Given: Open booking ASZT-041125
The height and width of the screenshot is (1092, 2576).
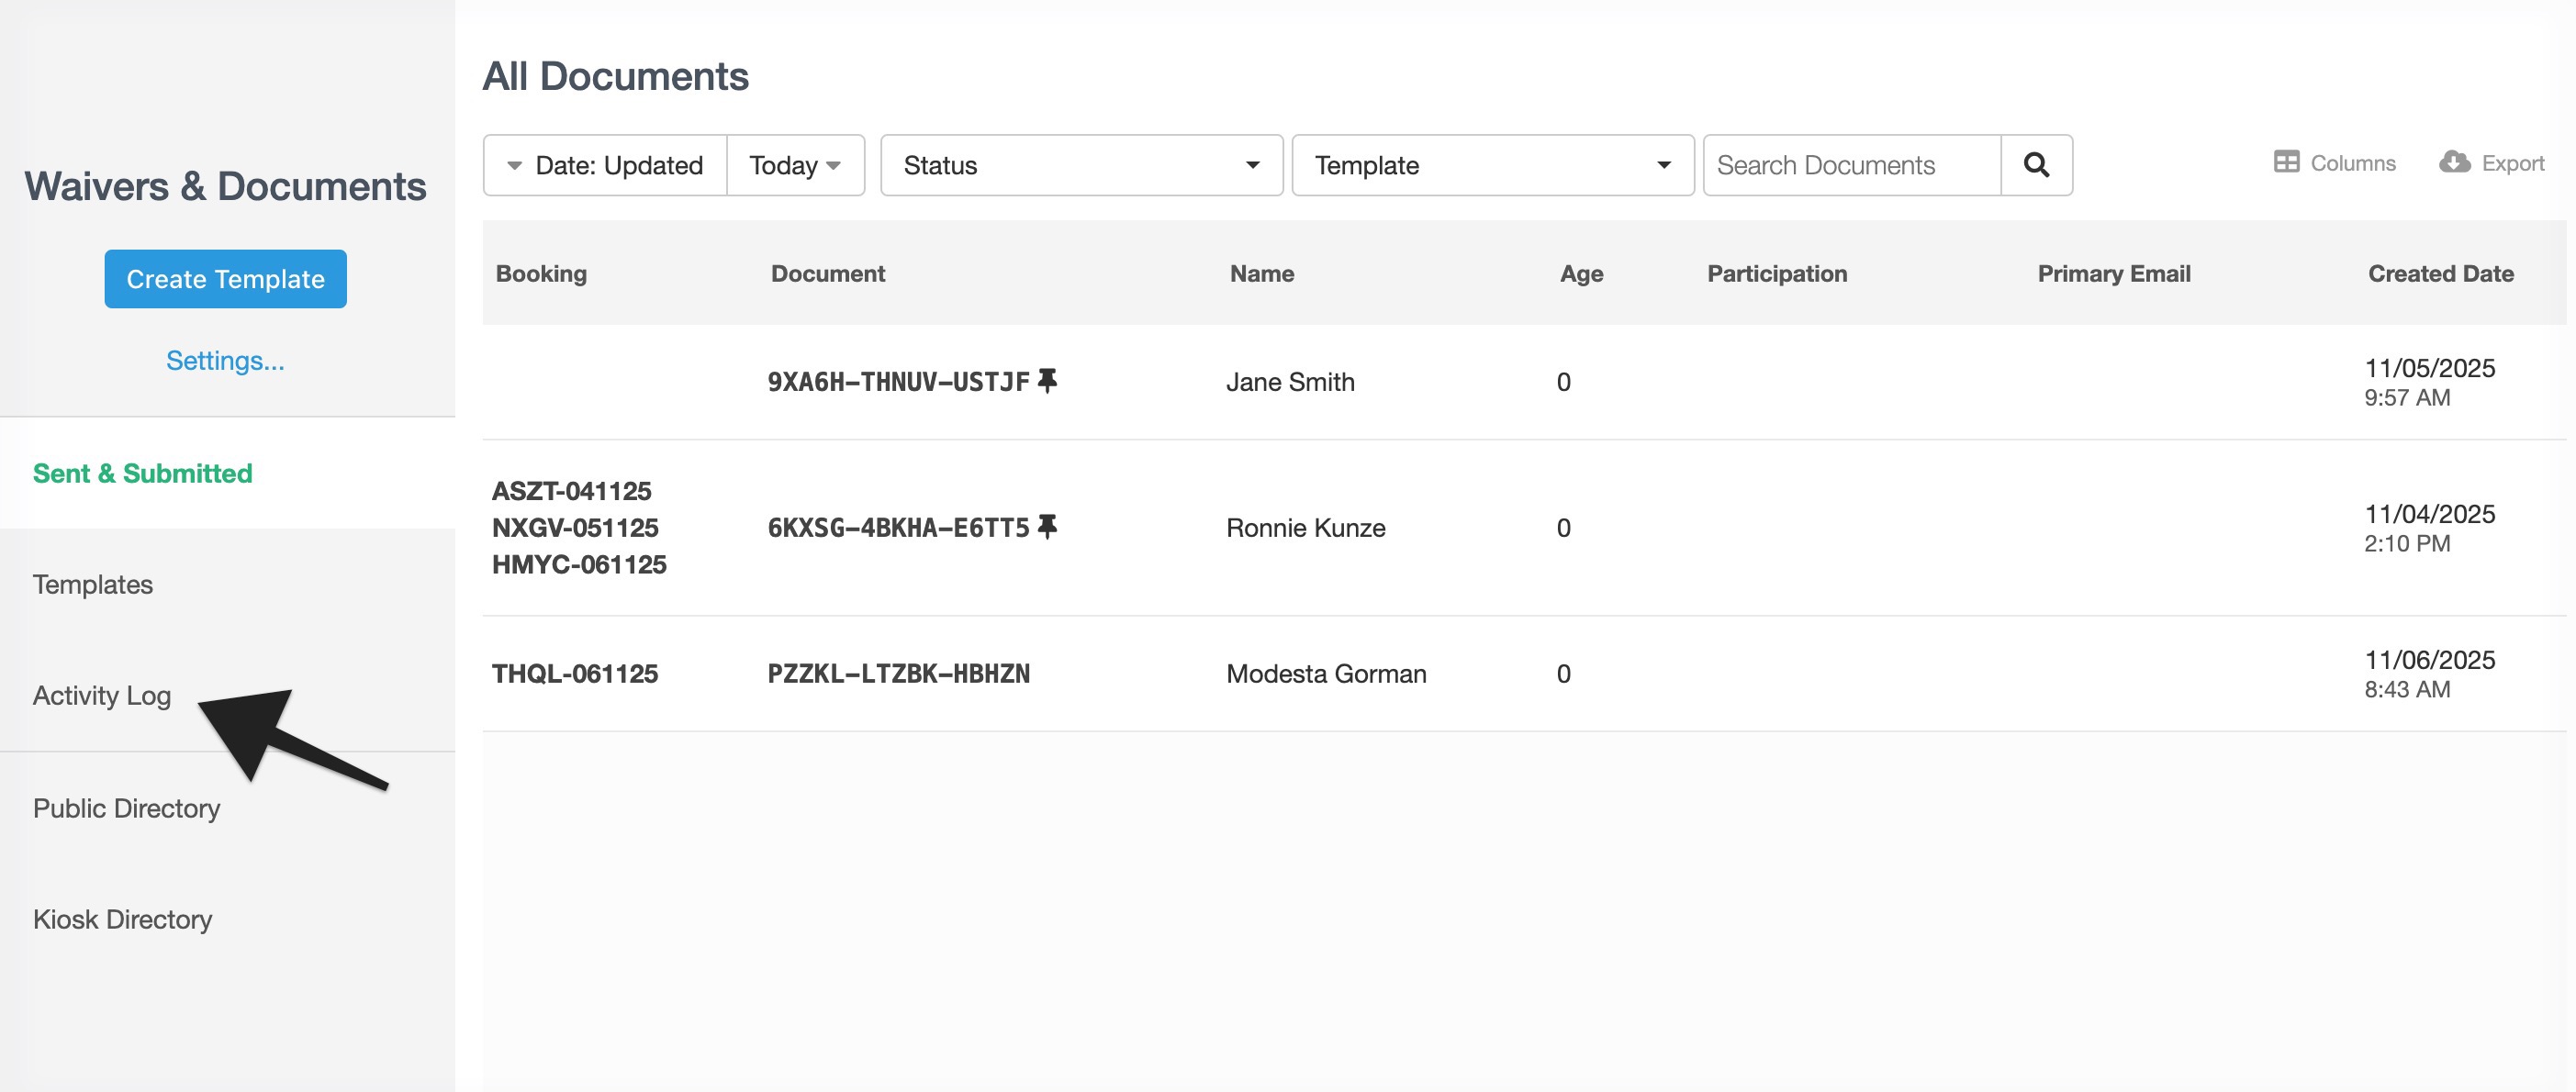Looking at the screenshot, I should coord(571,491).
